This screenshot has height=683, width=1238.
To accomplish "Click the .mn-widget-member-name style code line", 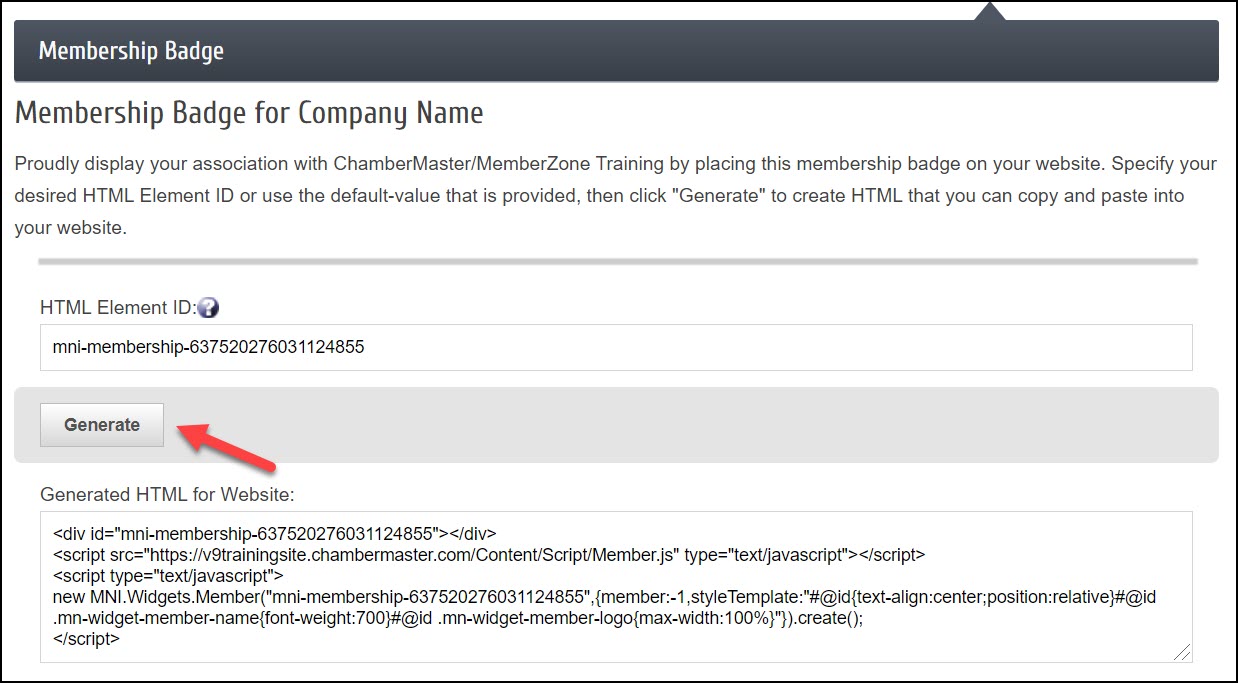I will click(x=457, y=618).
